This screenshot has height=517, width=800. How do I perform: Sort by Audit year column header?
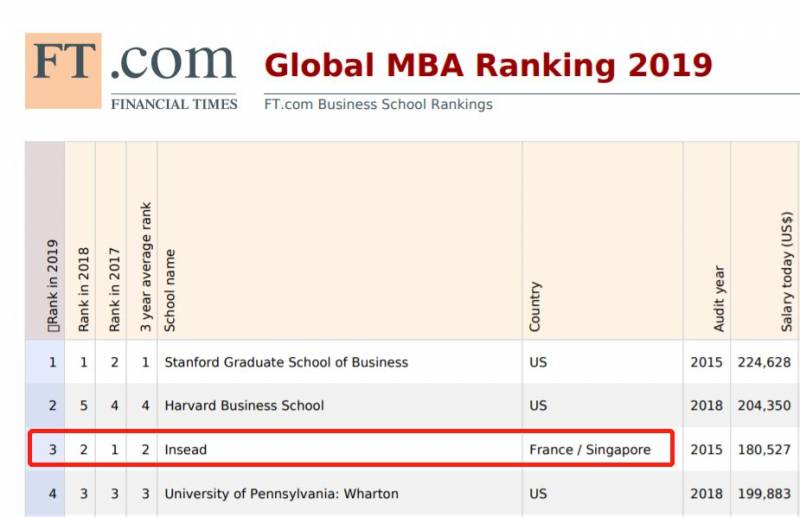(x=720, y=299)
